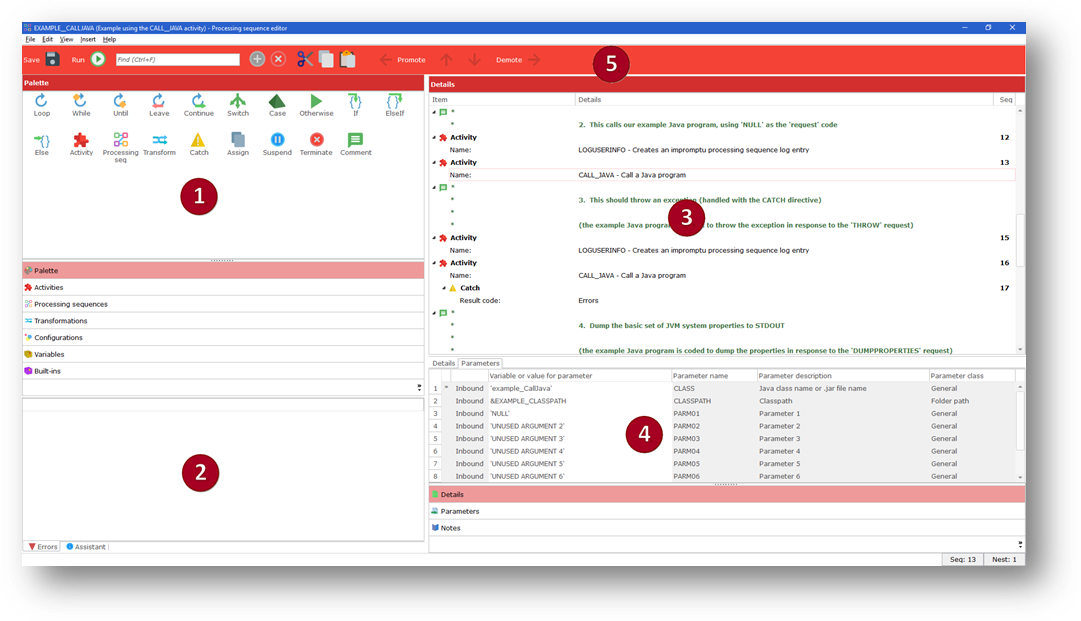Switch to the Details tab above parameter table
This screenshot has height=621, width=1081.
tap(443, 363)
